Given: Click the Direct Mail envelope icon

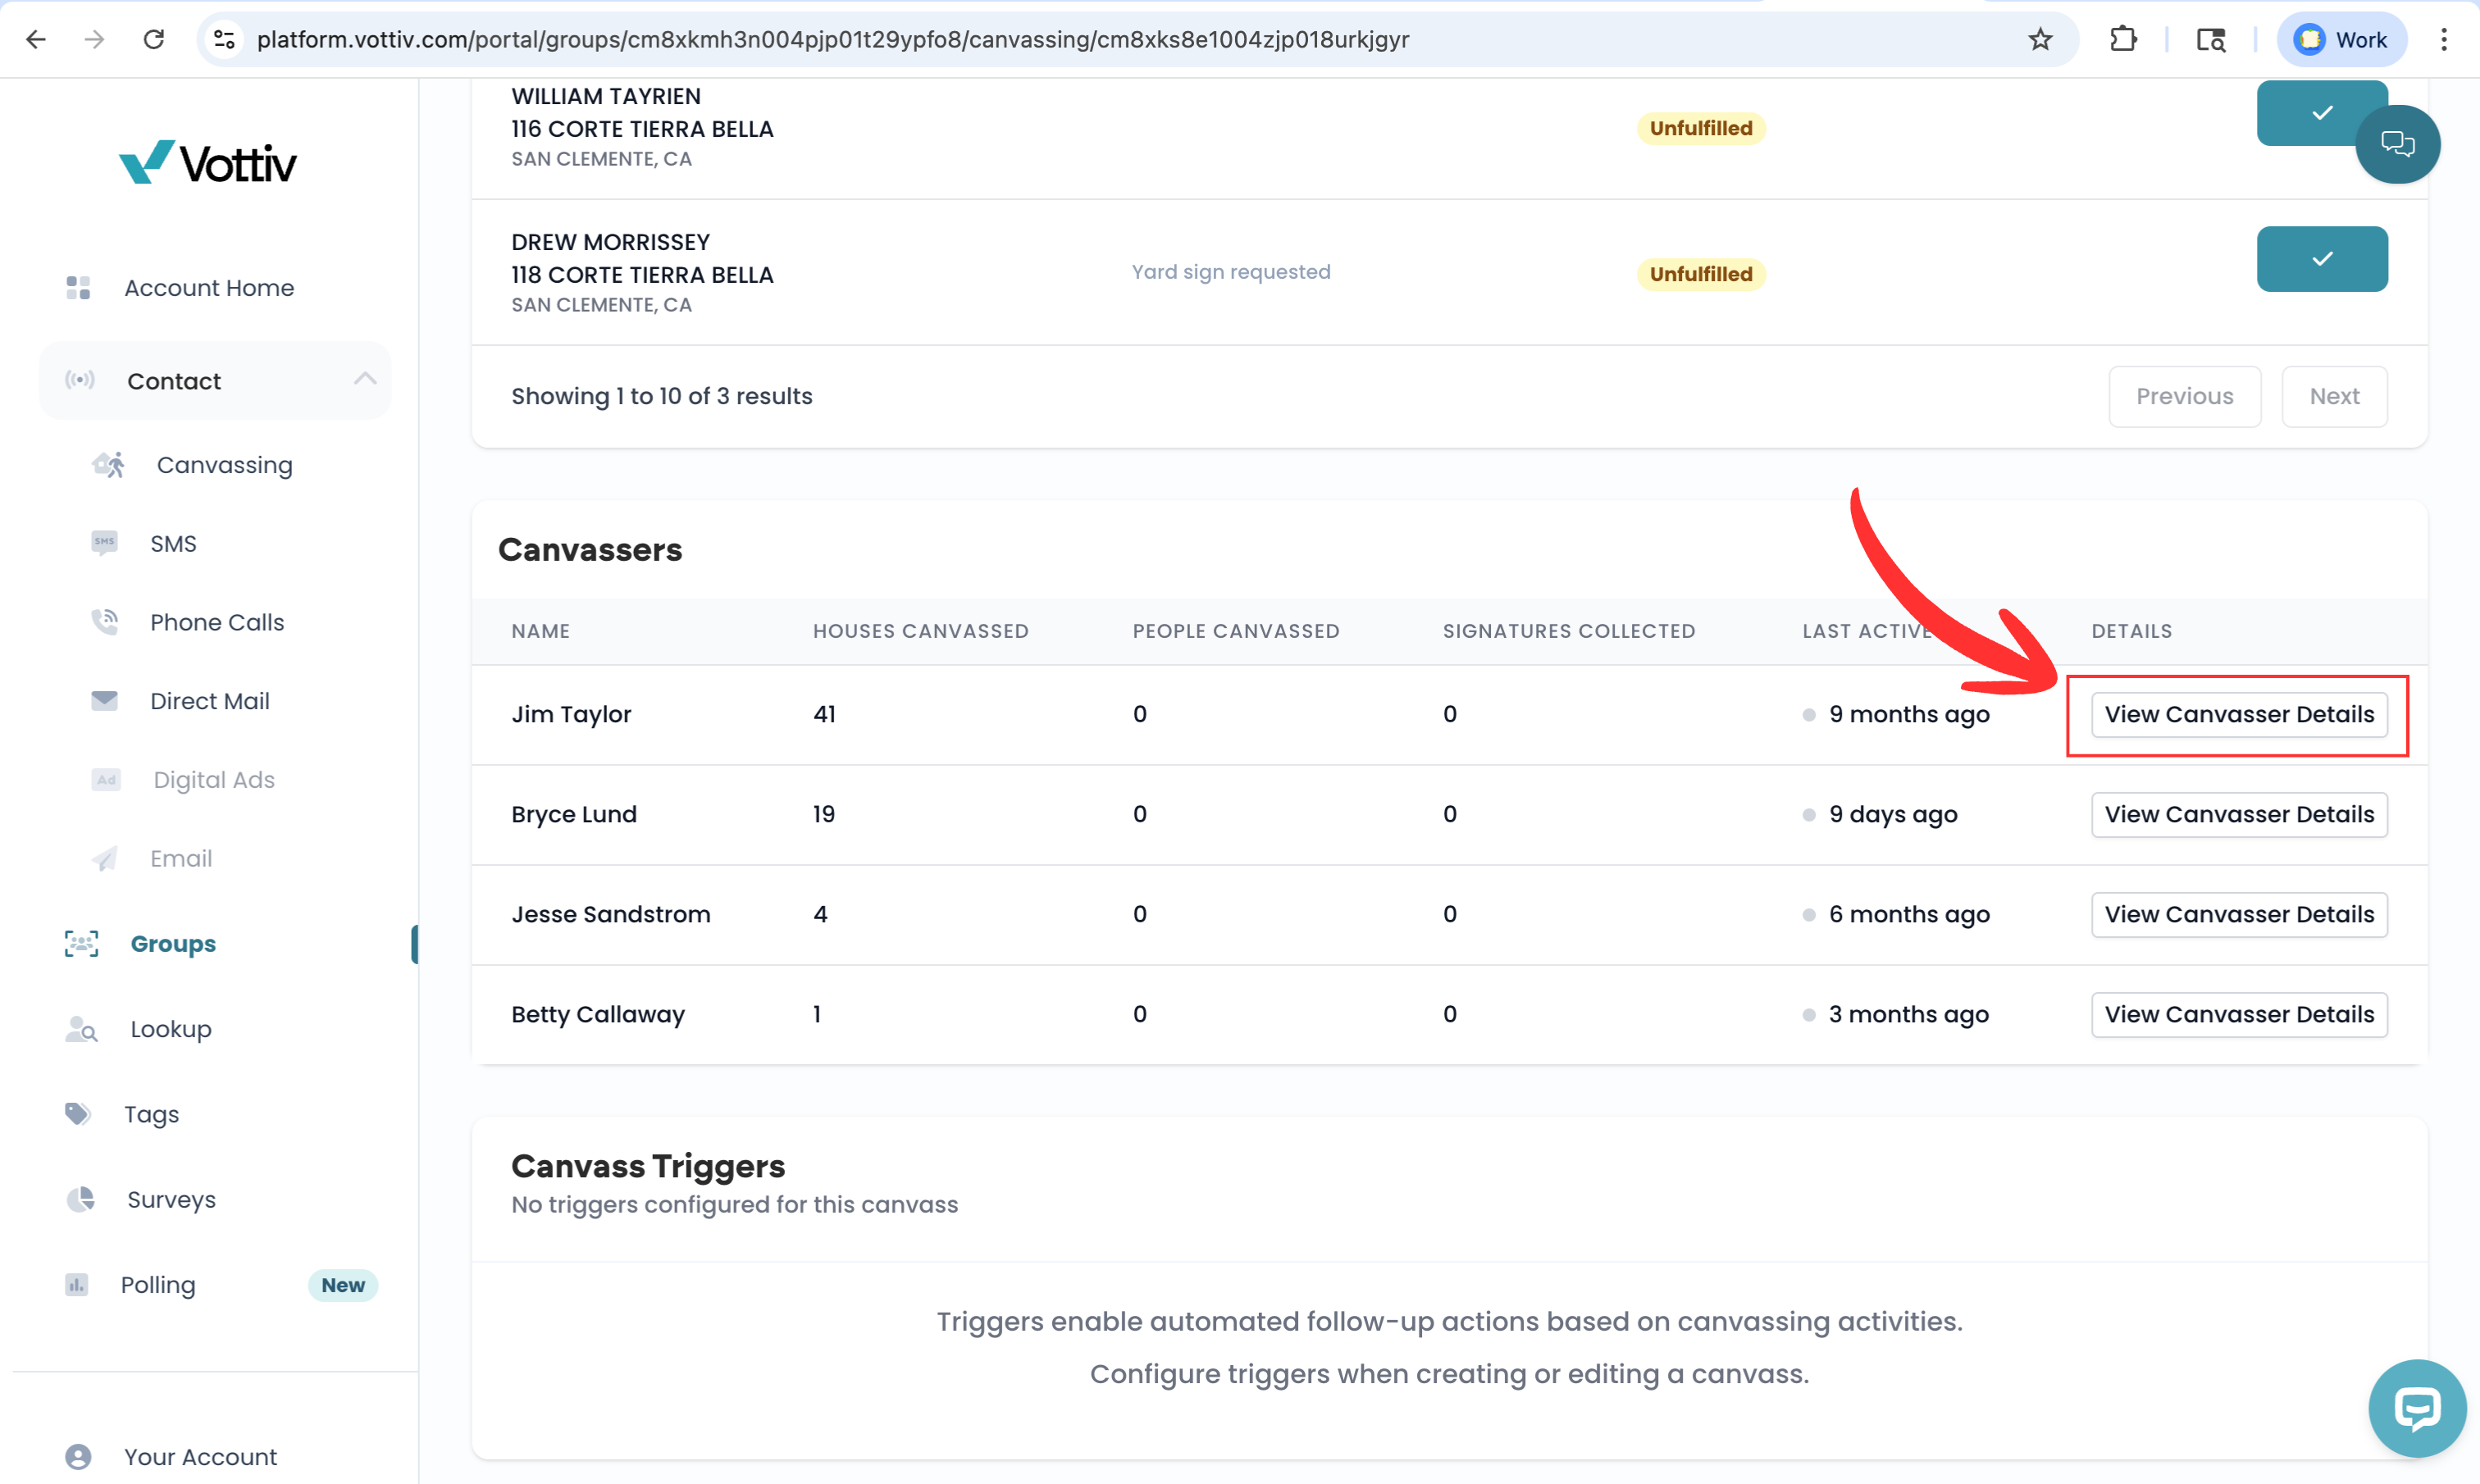Looking at the screenshot, I should [104, 701].
